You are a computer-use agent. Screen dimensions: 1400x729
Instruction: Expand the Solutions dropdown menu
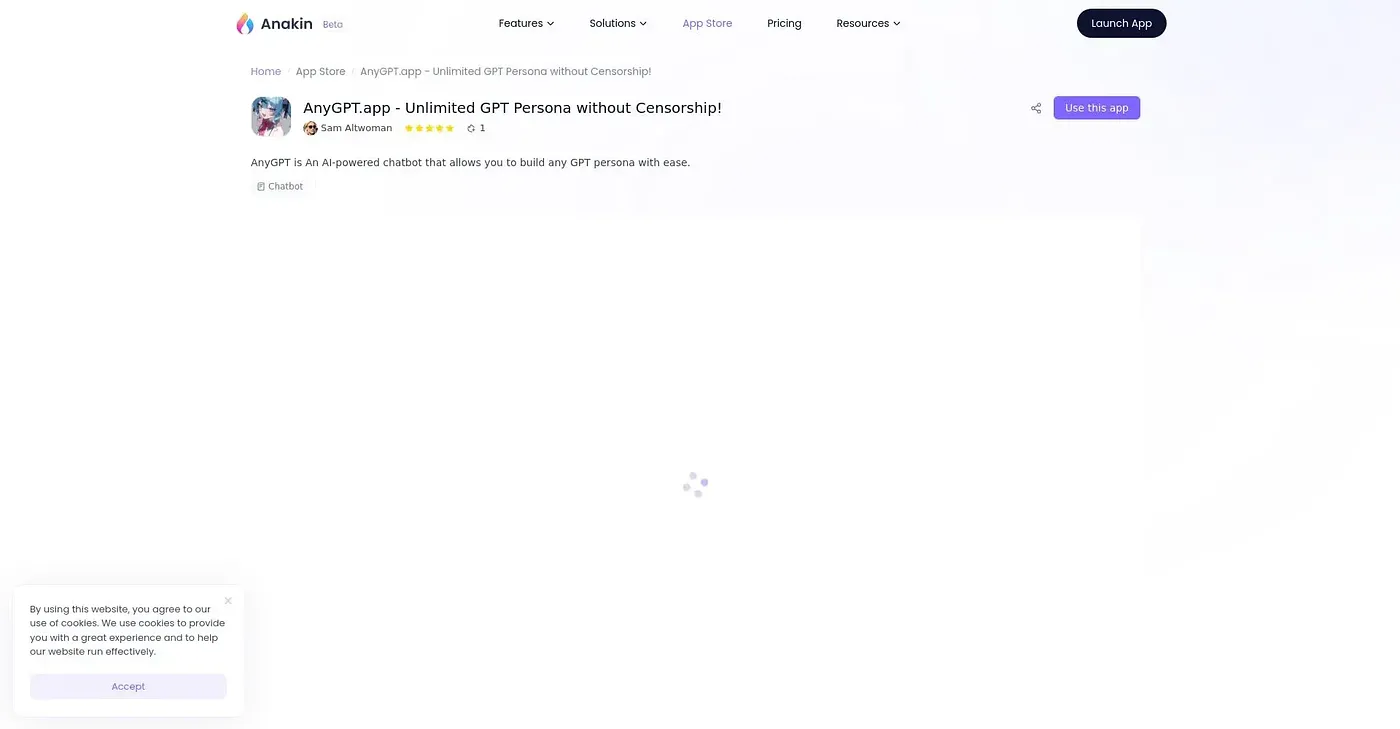[x=618, y=23]
